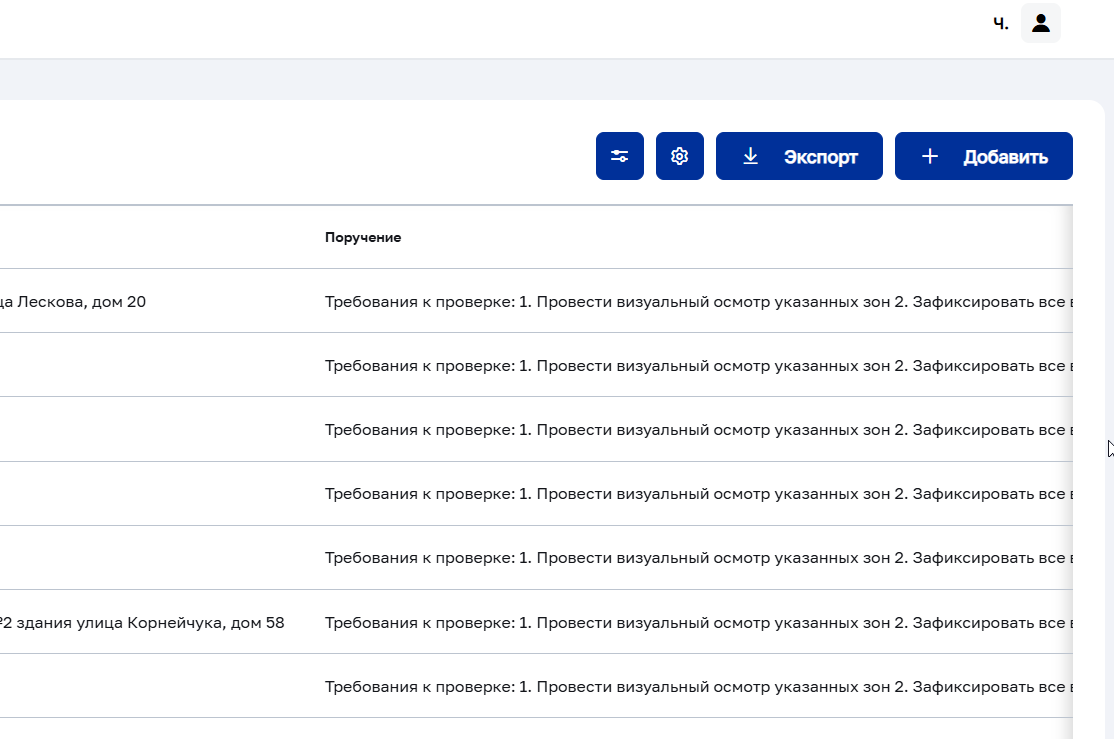Open table settings with the gear icon
Viewport: 1114px width, 739px height.
click(680, 156)
